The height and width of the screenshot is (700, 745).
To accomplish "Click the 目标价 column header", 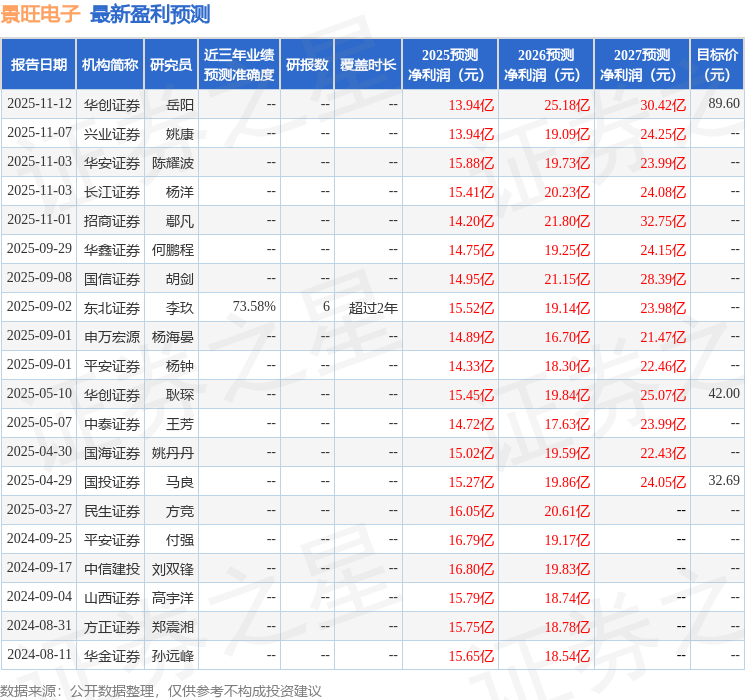I will 717,65.
